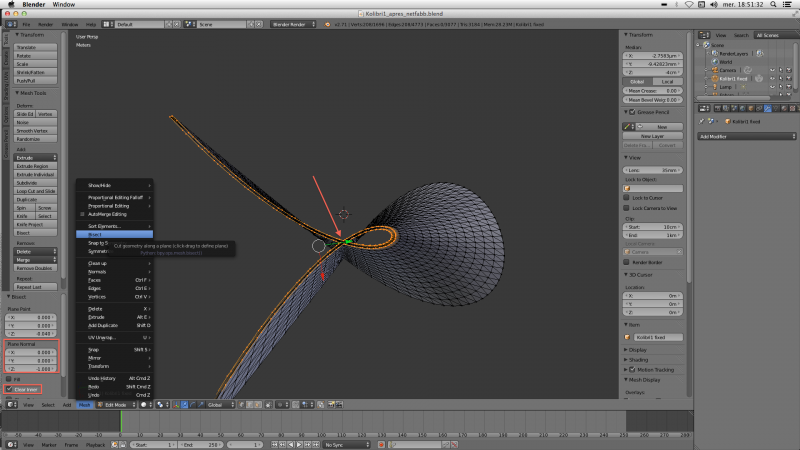The width and height of the screenshot is (800, 450).
Task: Click UV Unwrap menu entry
Action: pyautogui.click(x=114, y=337)
